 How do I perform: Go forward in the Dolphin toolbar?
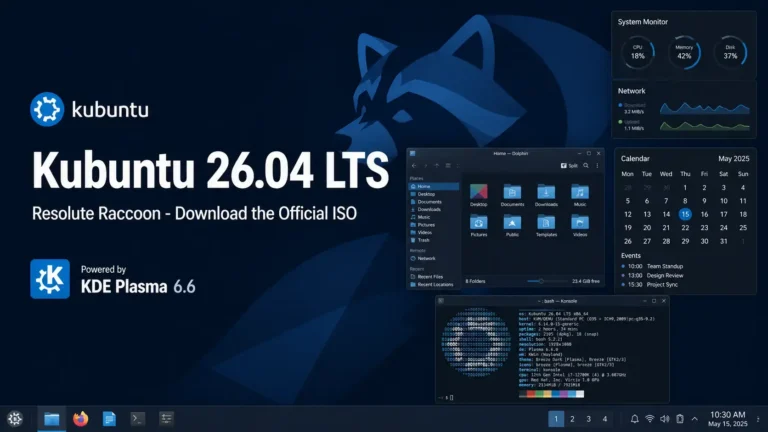pos(425,166)
